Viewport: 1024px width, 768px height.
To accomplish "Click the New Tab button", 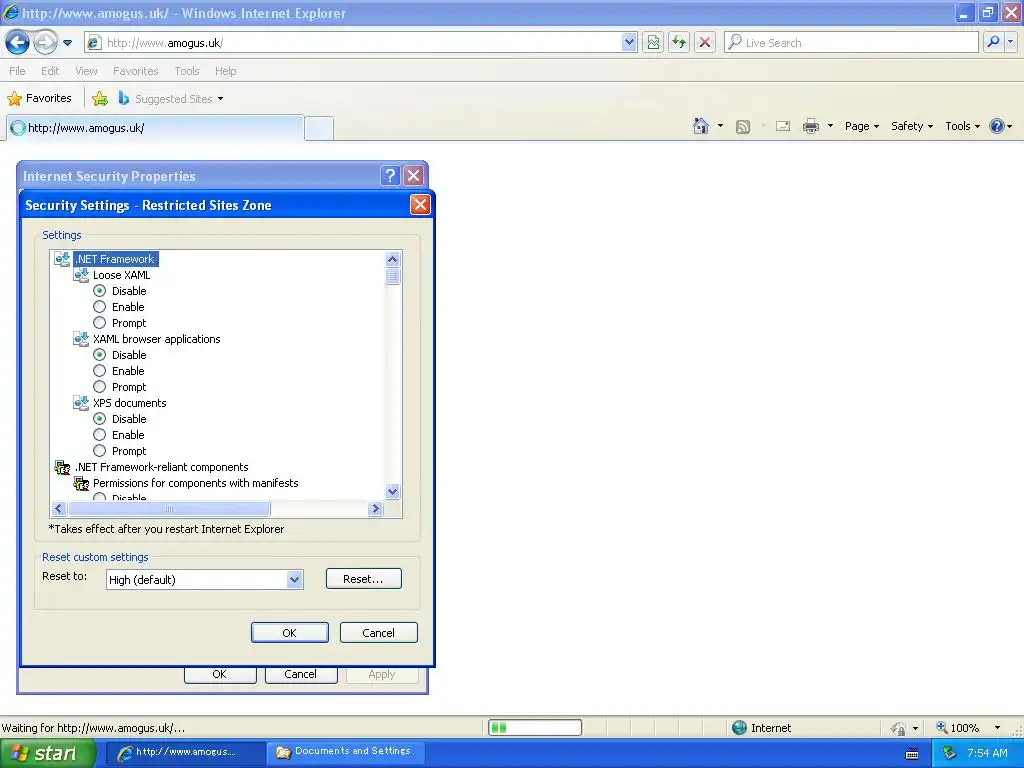I will click(319, 129).
